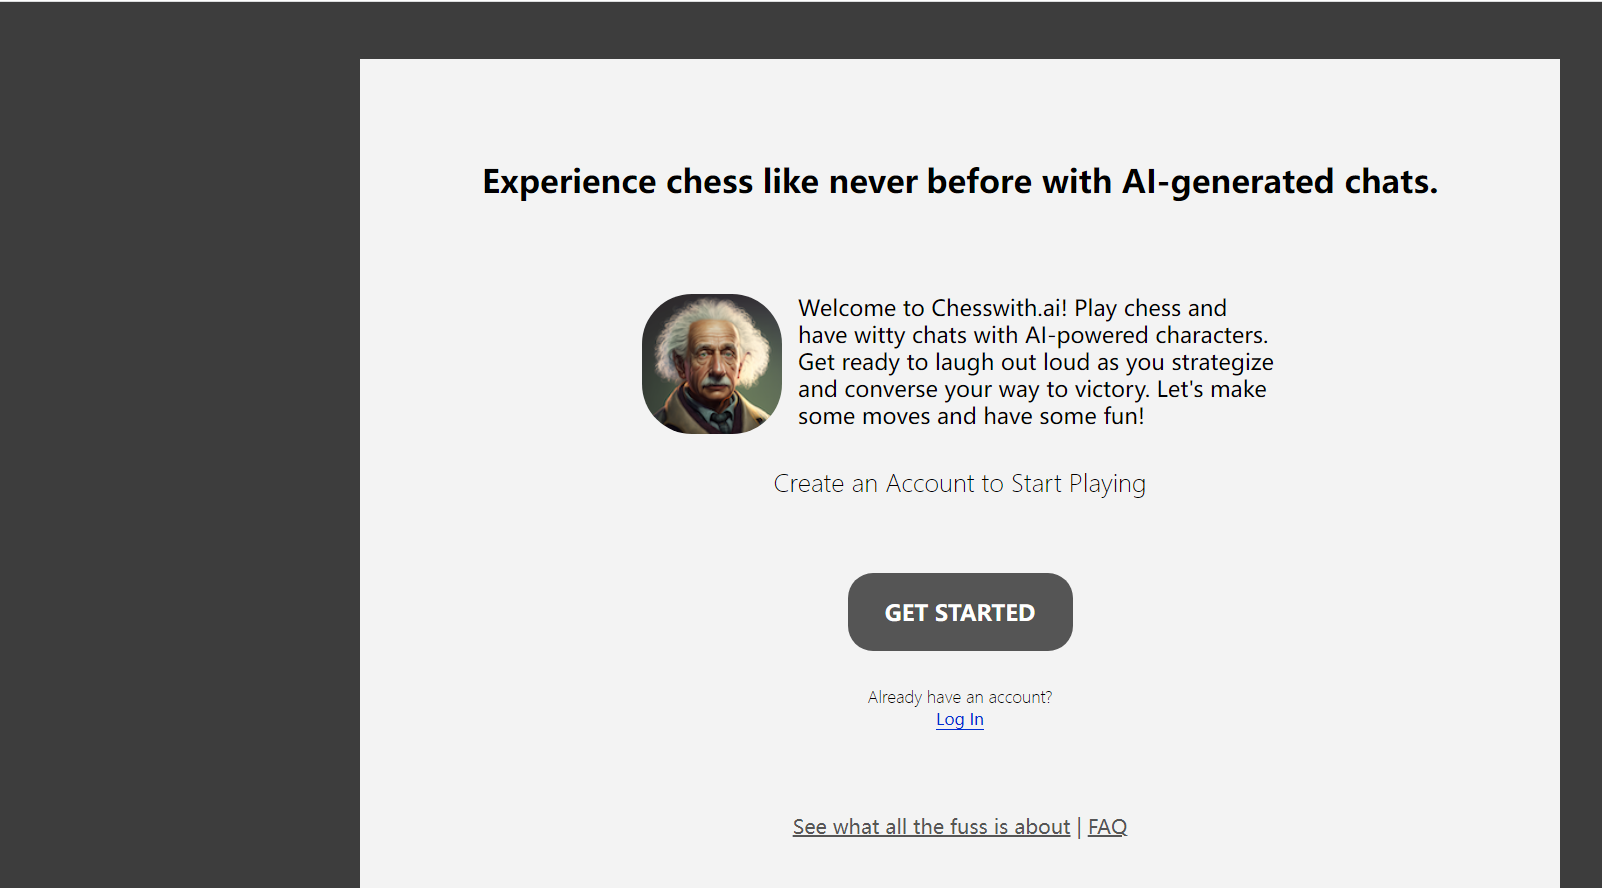This screenshot has width=1602, height=888.
Task: Click the "some moves and have some fun!" line
Action: (971, 416)
